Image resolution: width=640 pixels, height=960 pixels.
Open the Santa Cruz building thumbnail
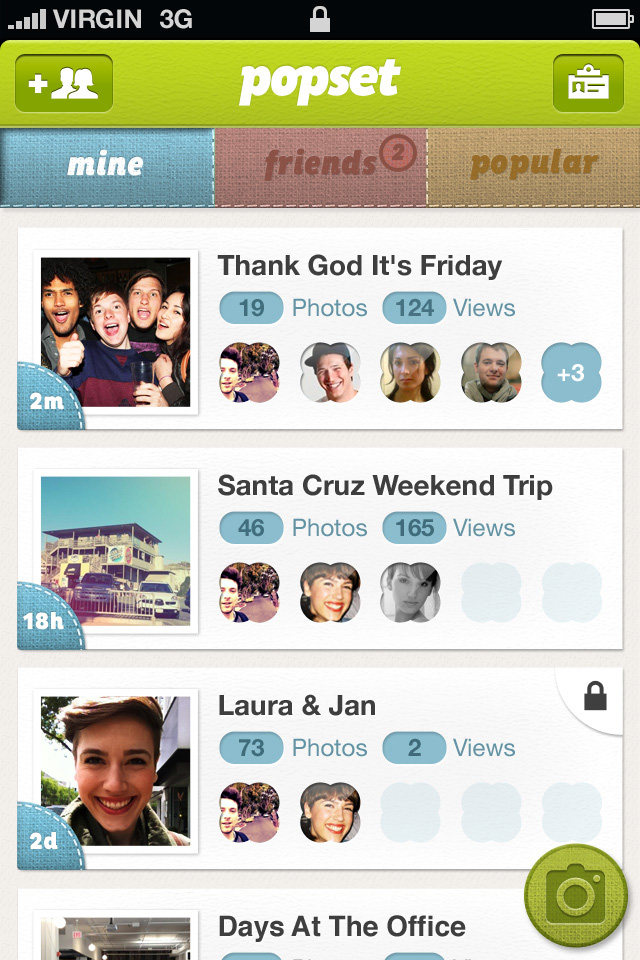(x=115, y=552)
